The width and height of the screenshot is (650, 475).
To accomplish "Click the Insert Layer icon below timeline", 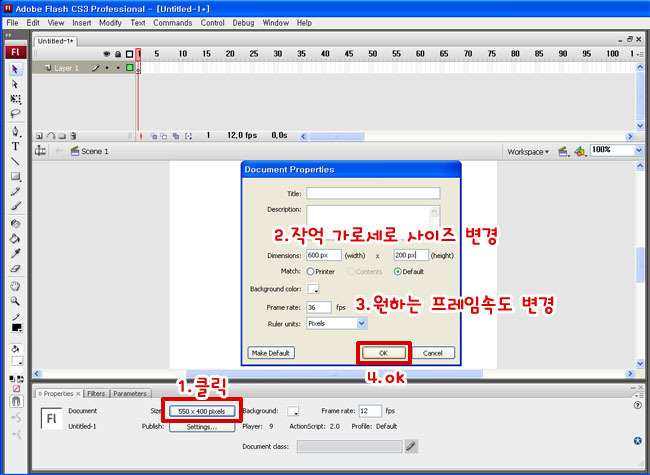I will point(39,136).
